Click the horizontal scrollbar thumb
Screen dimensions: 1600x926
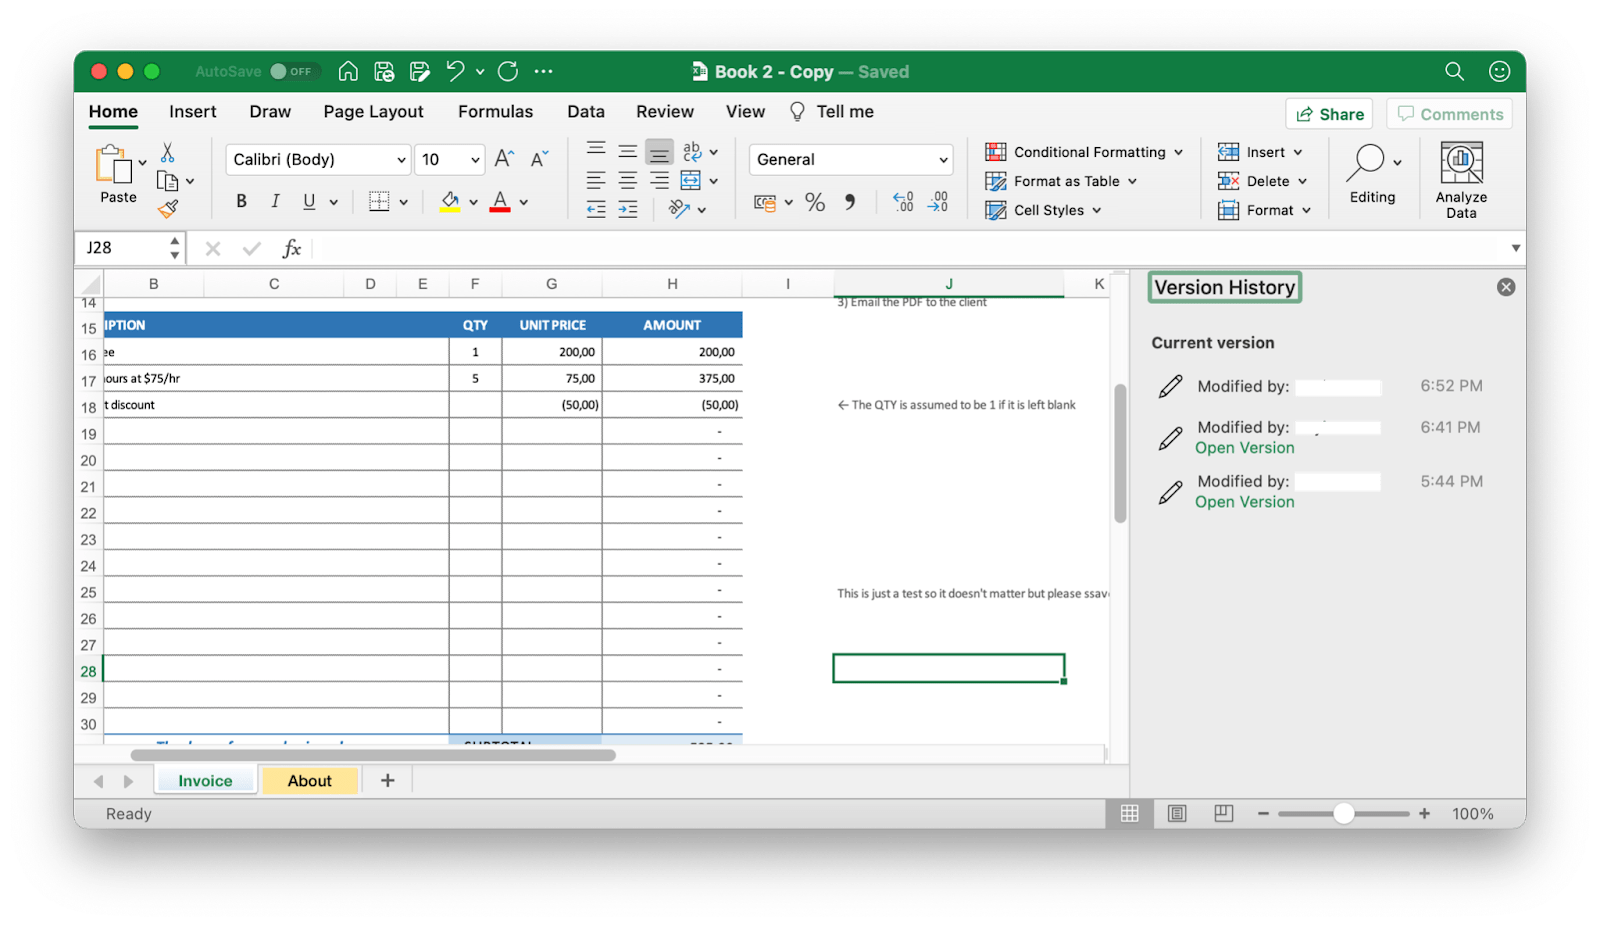click(x=373, y=755)
